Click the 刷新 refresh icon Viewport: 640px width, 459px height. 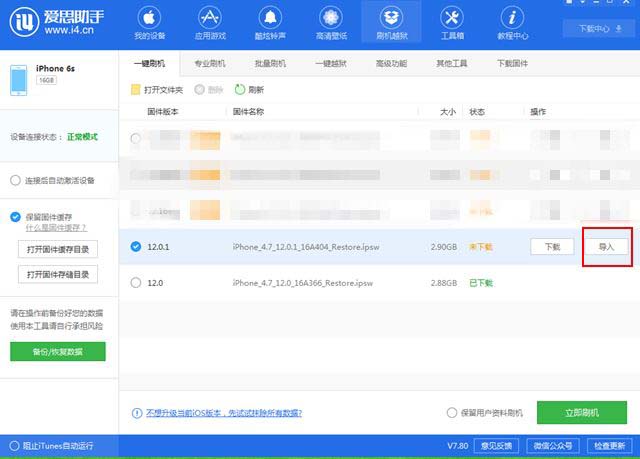coord(240,89)
